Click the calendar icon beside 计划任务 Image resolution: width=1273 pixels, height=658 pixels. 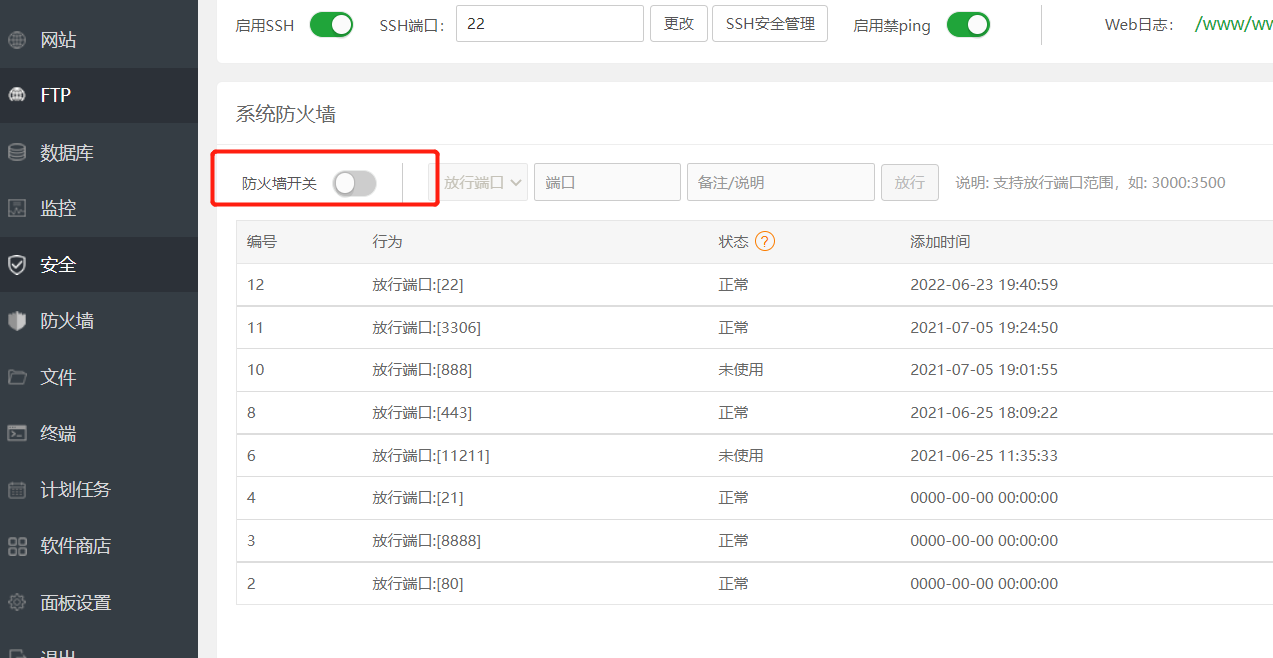click(17, 490)
